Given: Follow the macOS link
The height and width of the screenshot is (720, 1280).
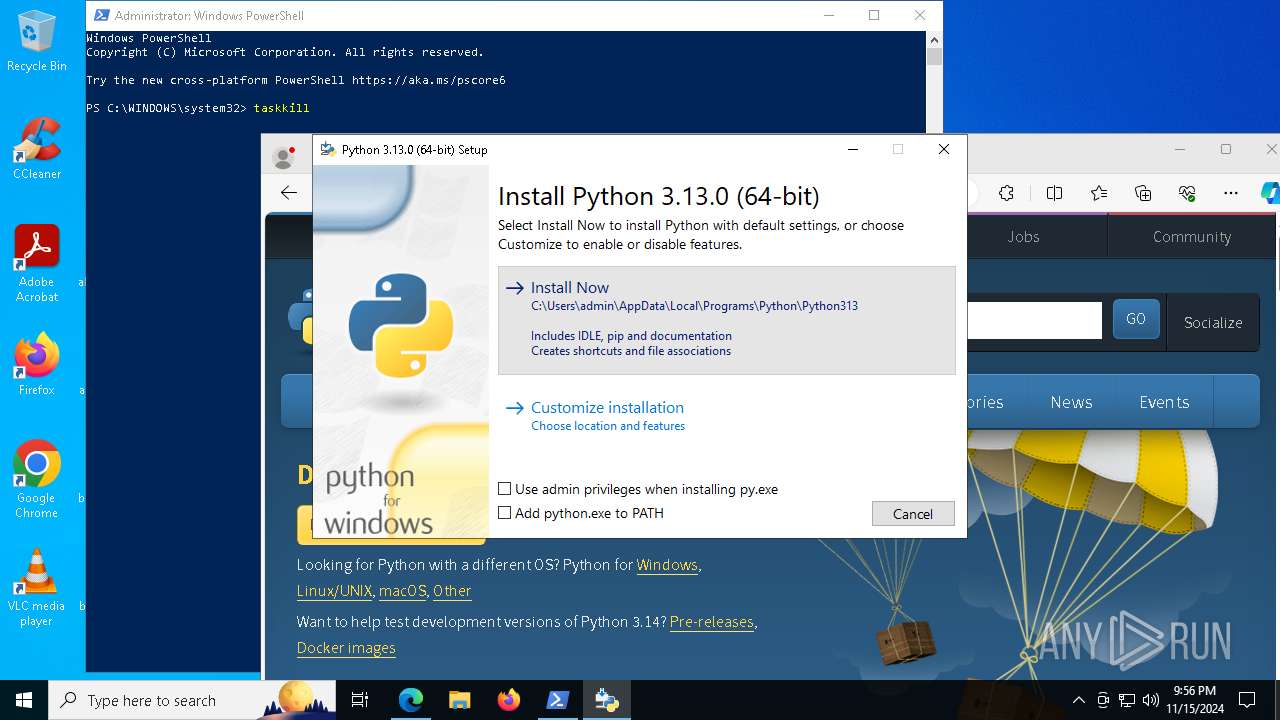Looking at the screenshot, I should pos(403,591).
